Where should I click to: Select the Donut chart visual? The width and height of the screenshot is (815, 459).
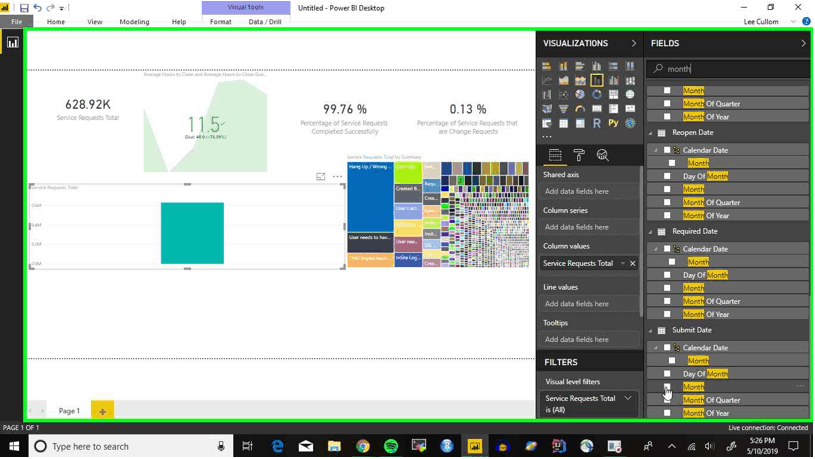tap(597, 95)
